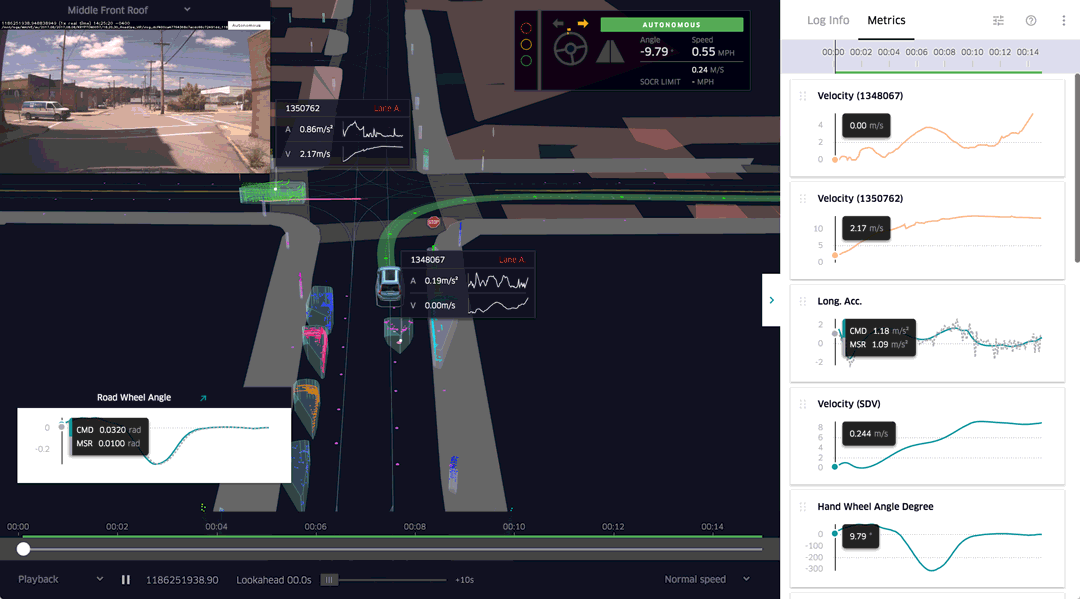The height and width of the screenshot is (599, 1080).
Task: Grab the drag handle beside Long. Acc. chart
Action: [802, 300]
